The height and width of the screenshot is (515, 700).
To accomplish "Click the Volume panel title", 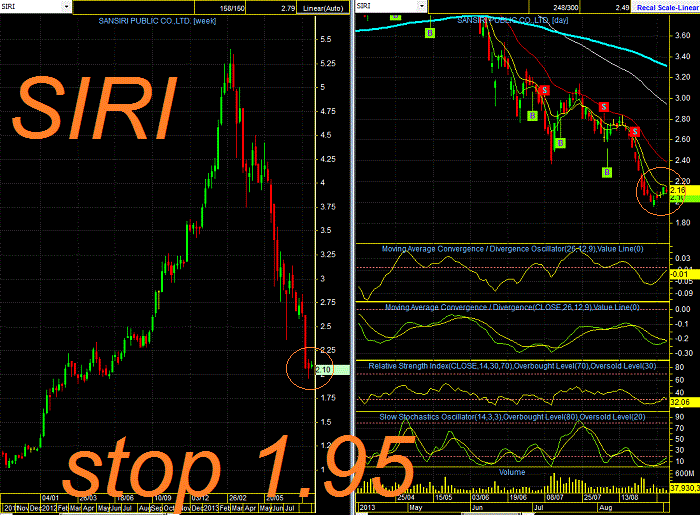I will (x=512, y=472).
